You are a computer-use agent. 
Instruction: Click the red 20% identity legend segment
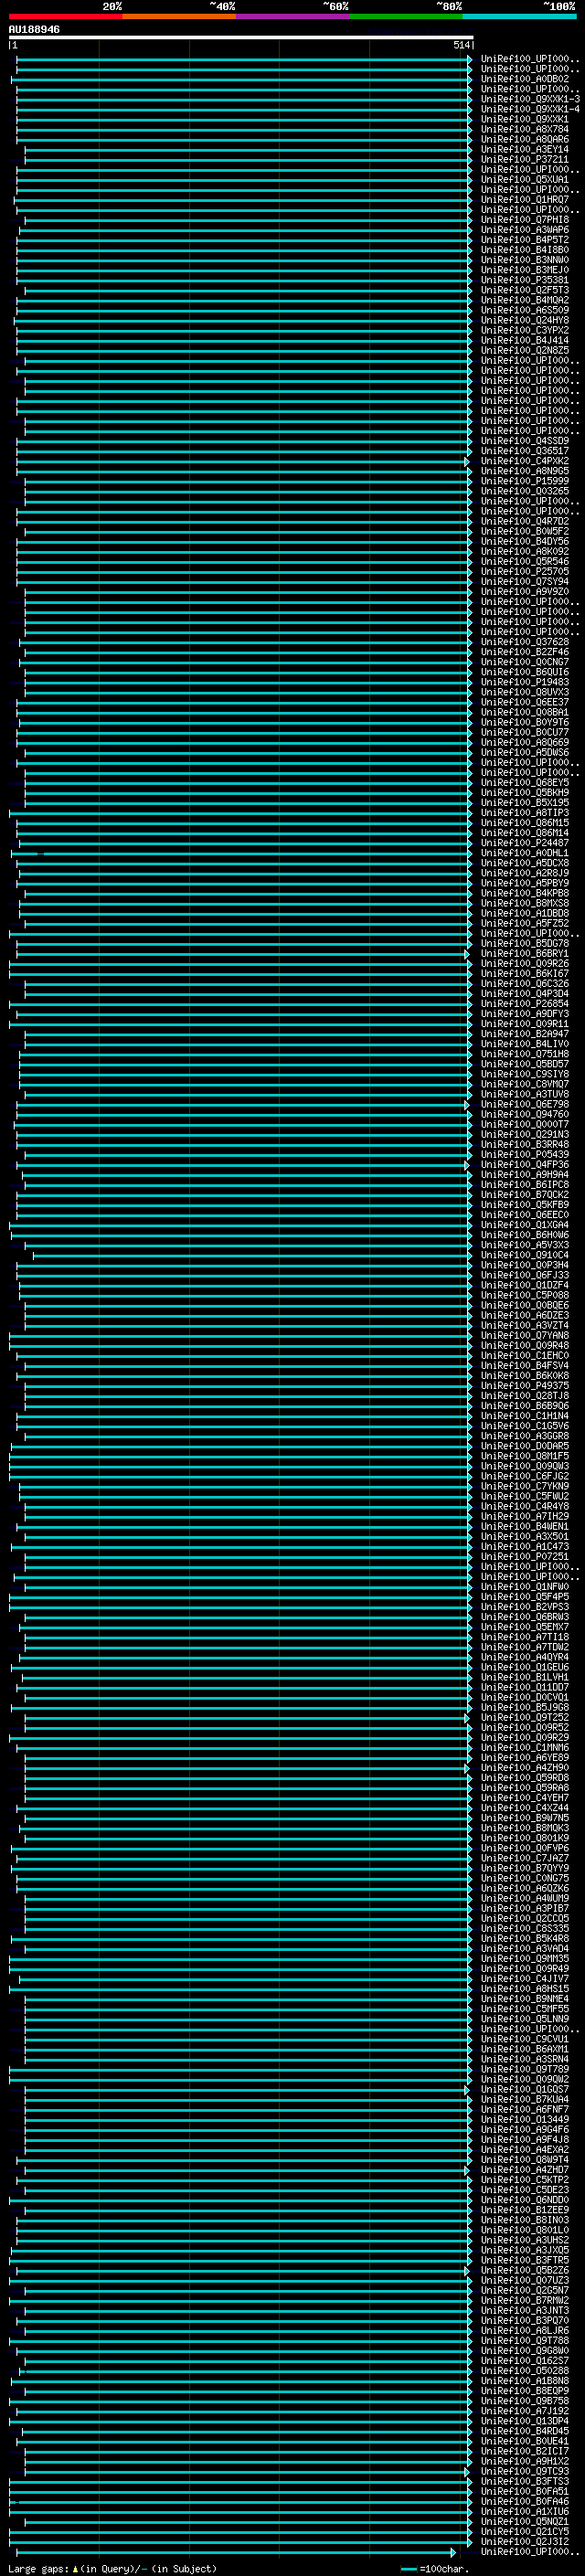(66, 16)
